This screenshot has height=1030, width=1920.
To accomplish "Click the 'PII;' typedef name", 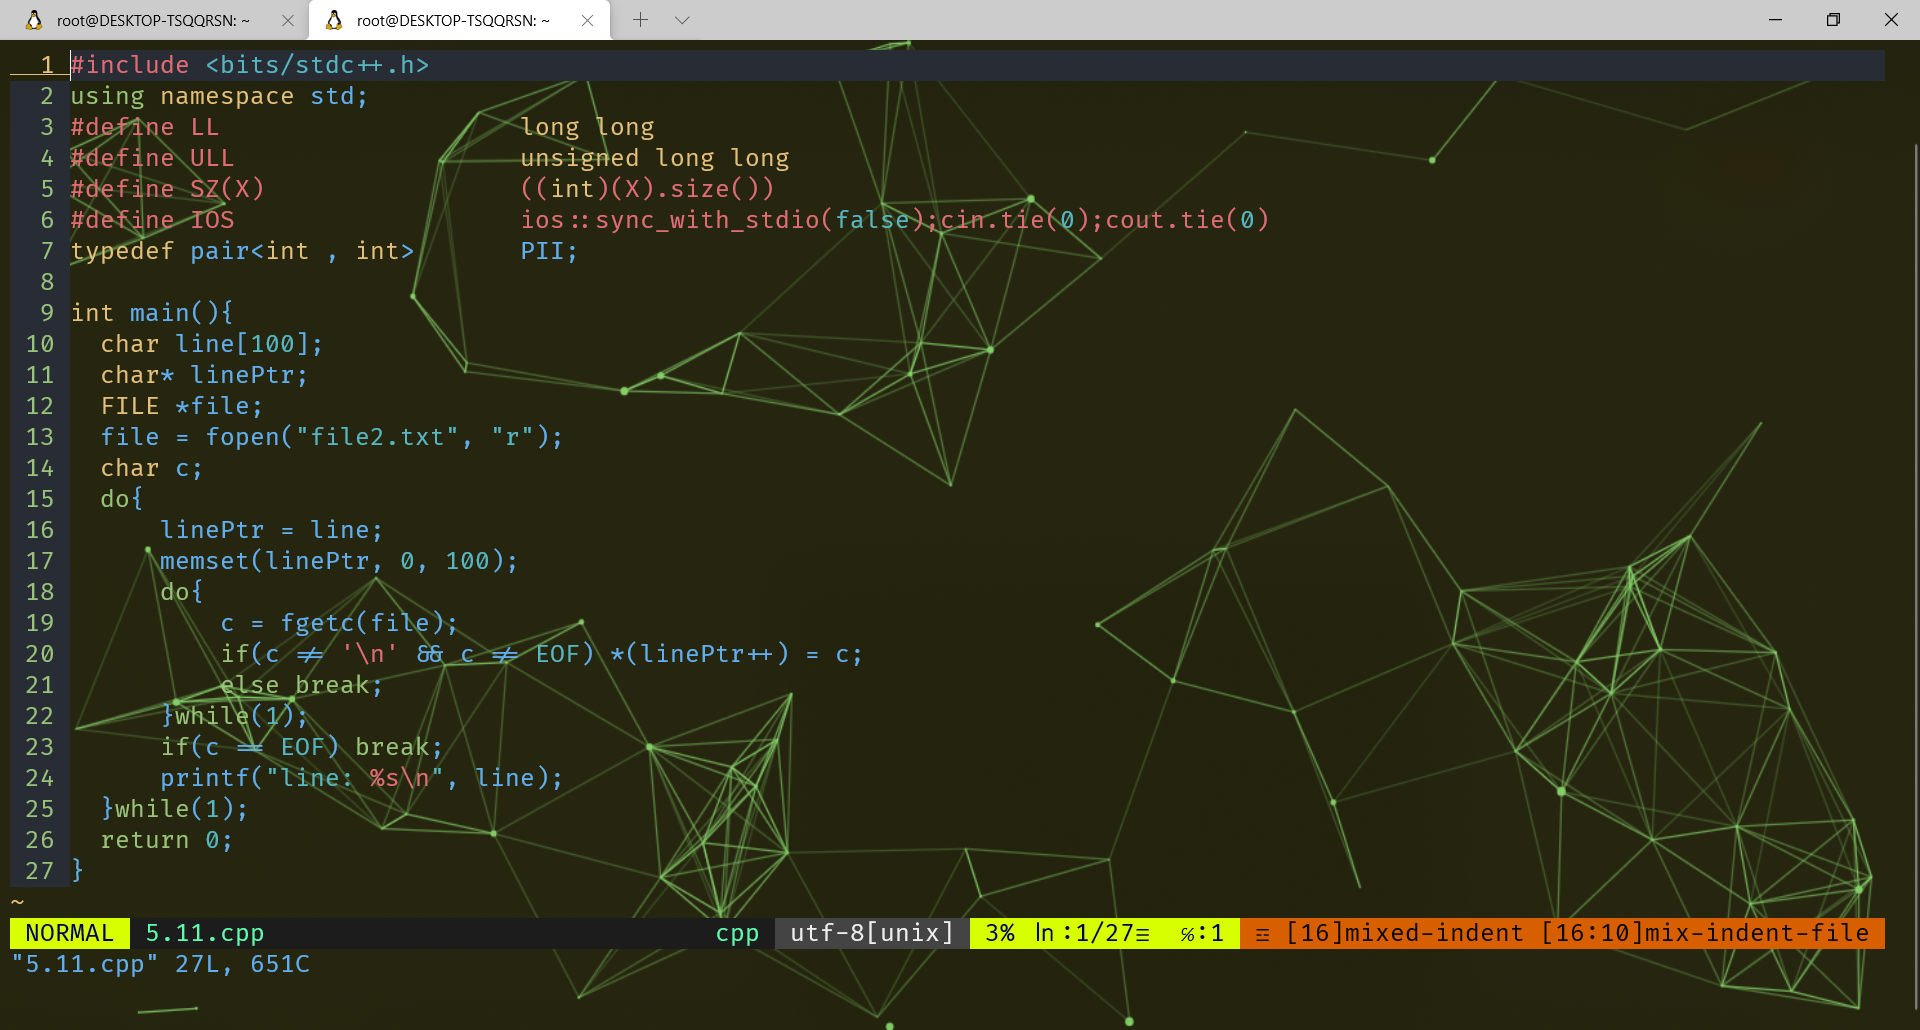I will point(549,251).
